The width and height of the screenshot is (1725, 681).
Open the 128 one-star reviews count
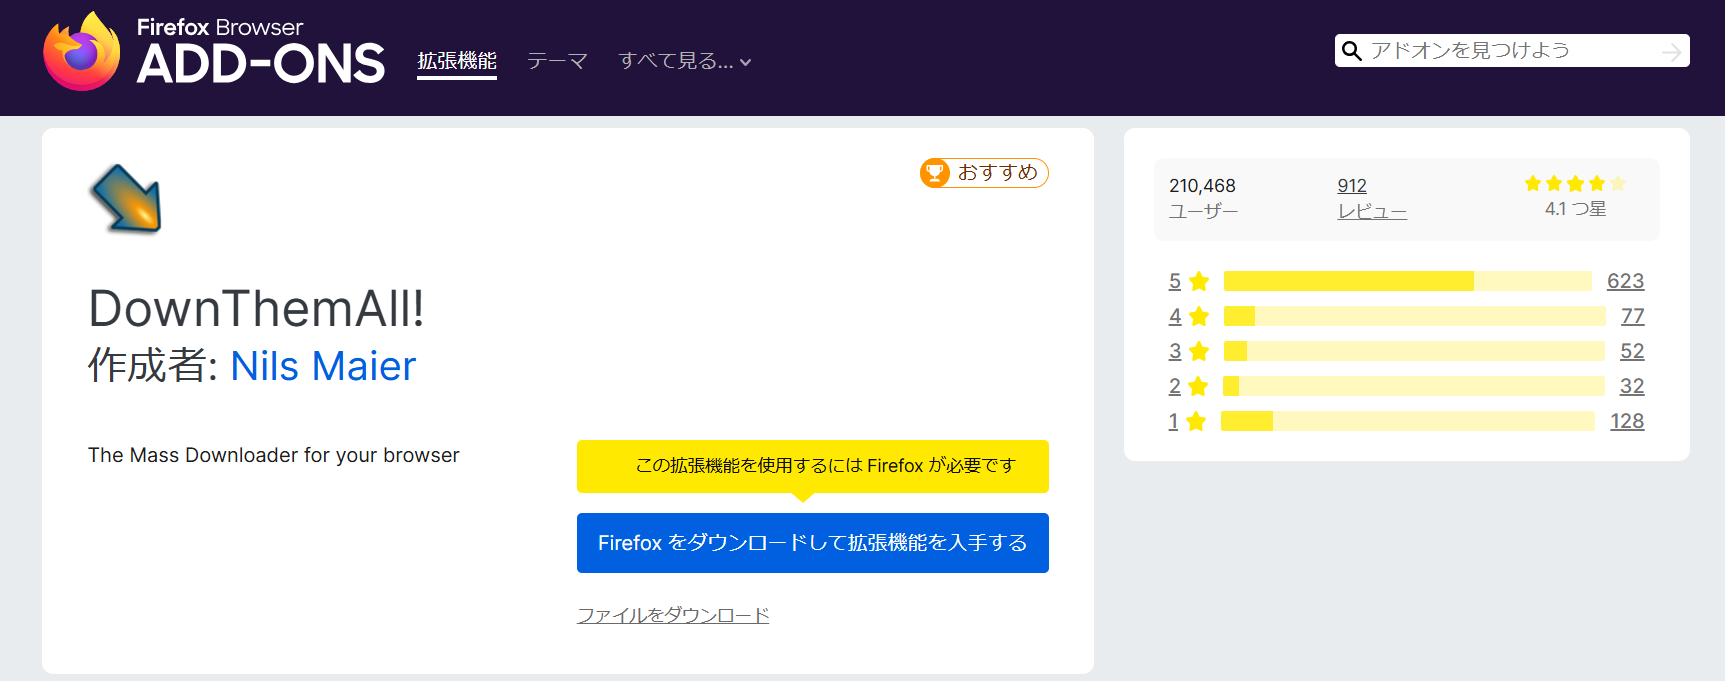(1627, 421)
